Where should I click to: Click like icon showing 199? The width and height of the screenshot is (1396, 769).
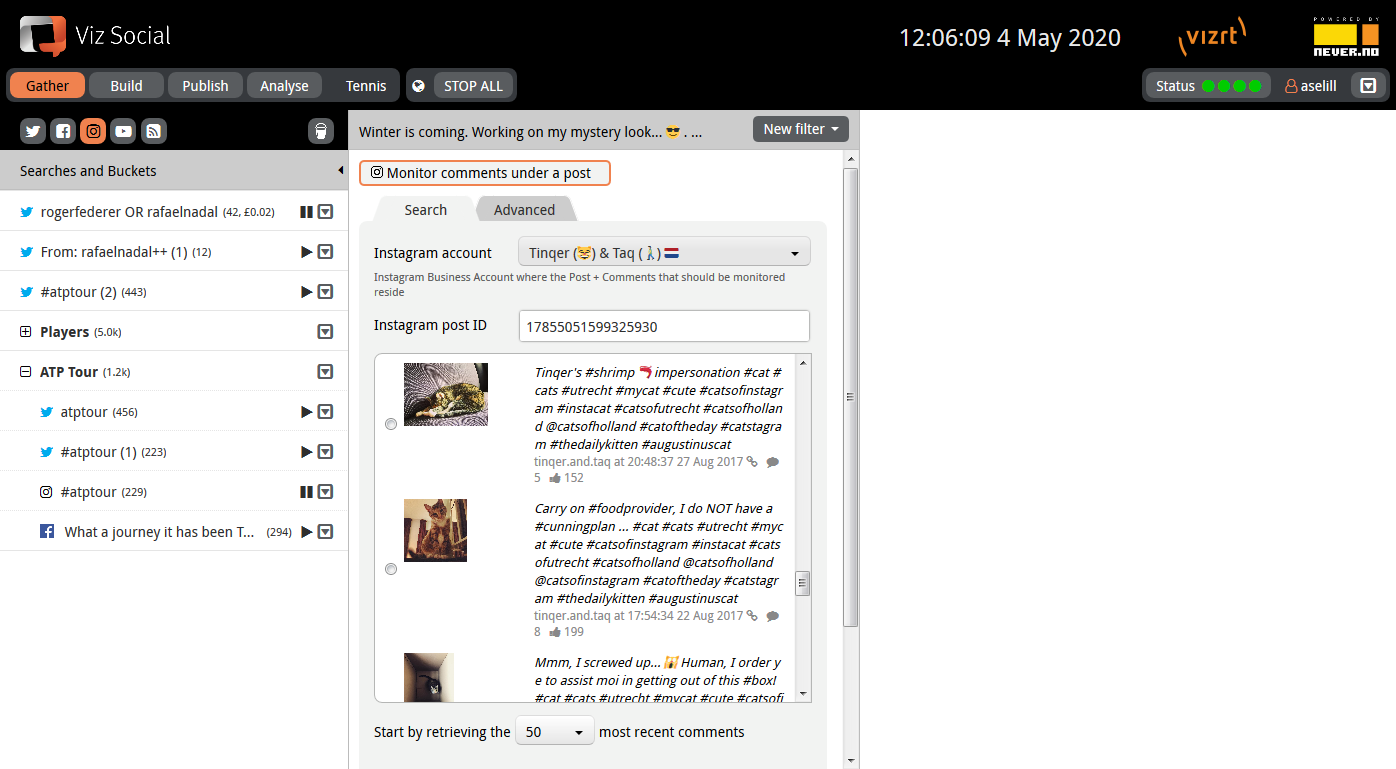click(555, 632)
